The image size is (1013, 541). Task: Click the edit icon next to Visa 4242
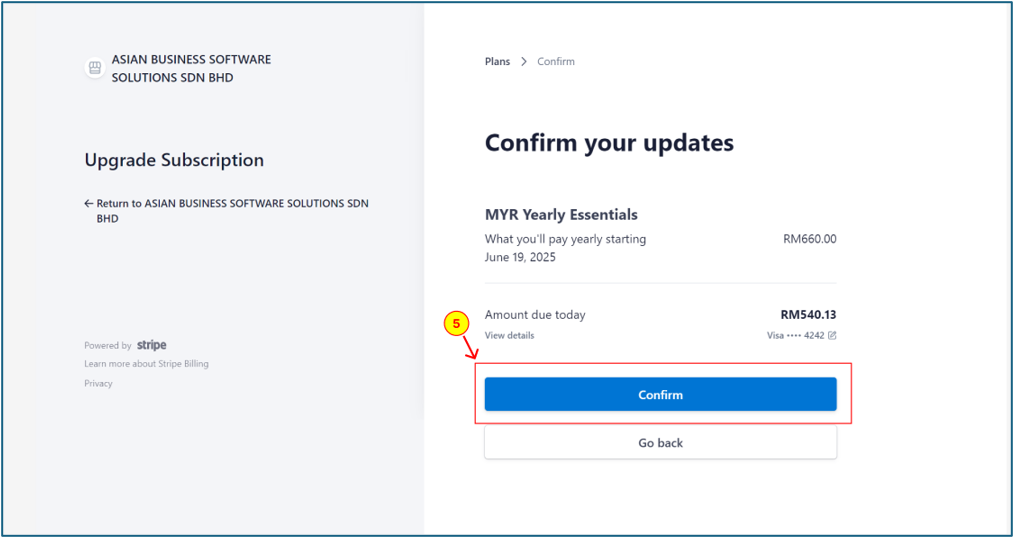[x=832, y=335]
